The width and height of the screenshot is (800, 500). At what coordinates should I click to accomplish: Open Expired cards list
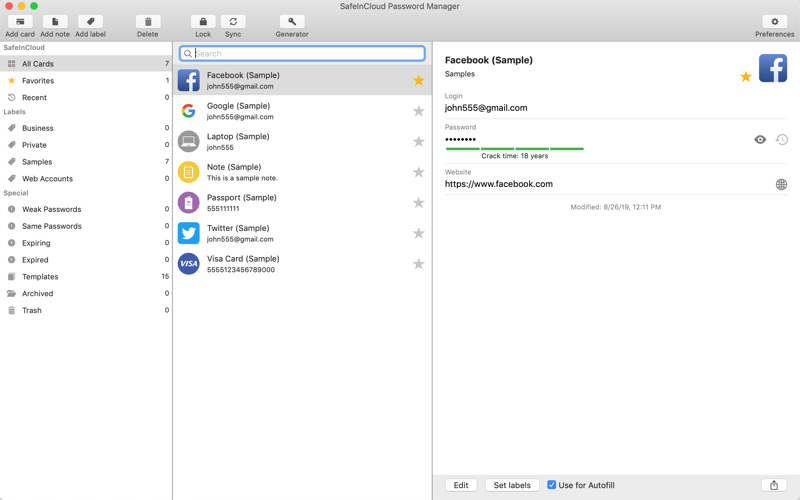click(x=86, y=260)
